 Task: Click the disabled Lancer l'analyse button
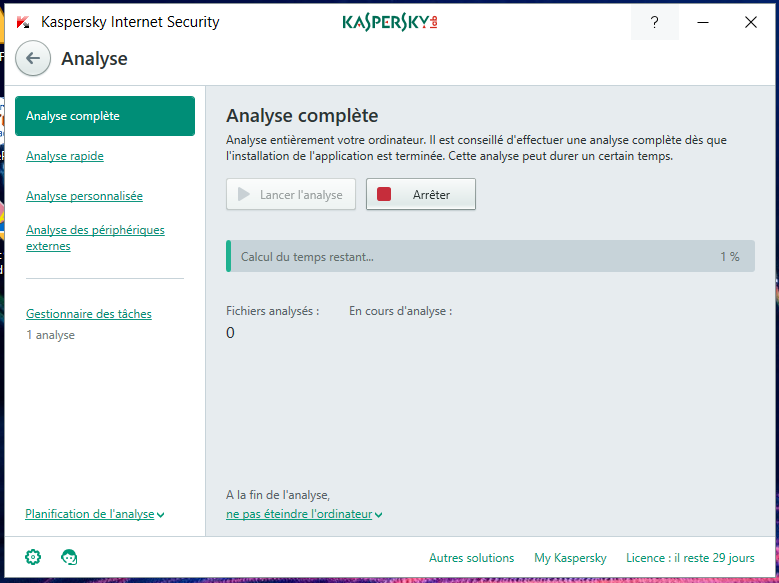pos(291,194)
